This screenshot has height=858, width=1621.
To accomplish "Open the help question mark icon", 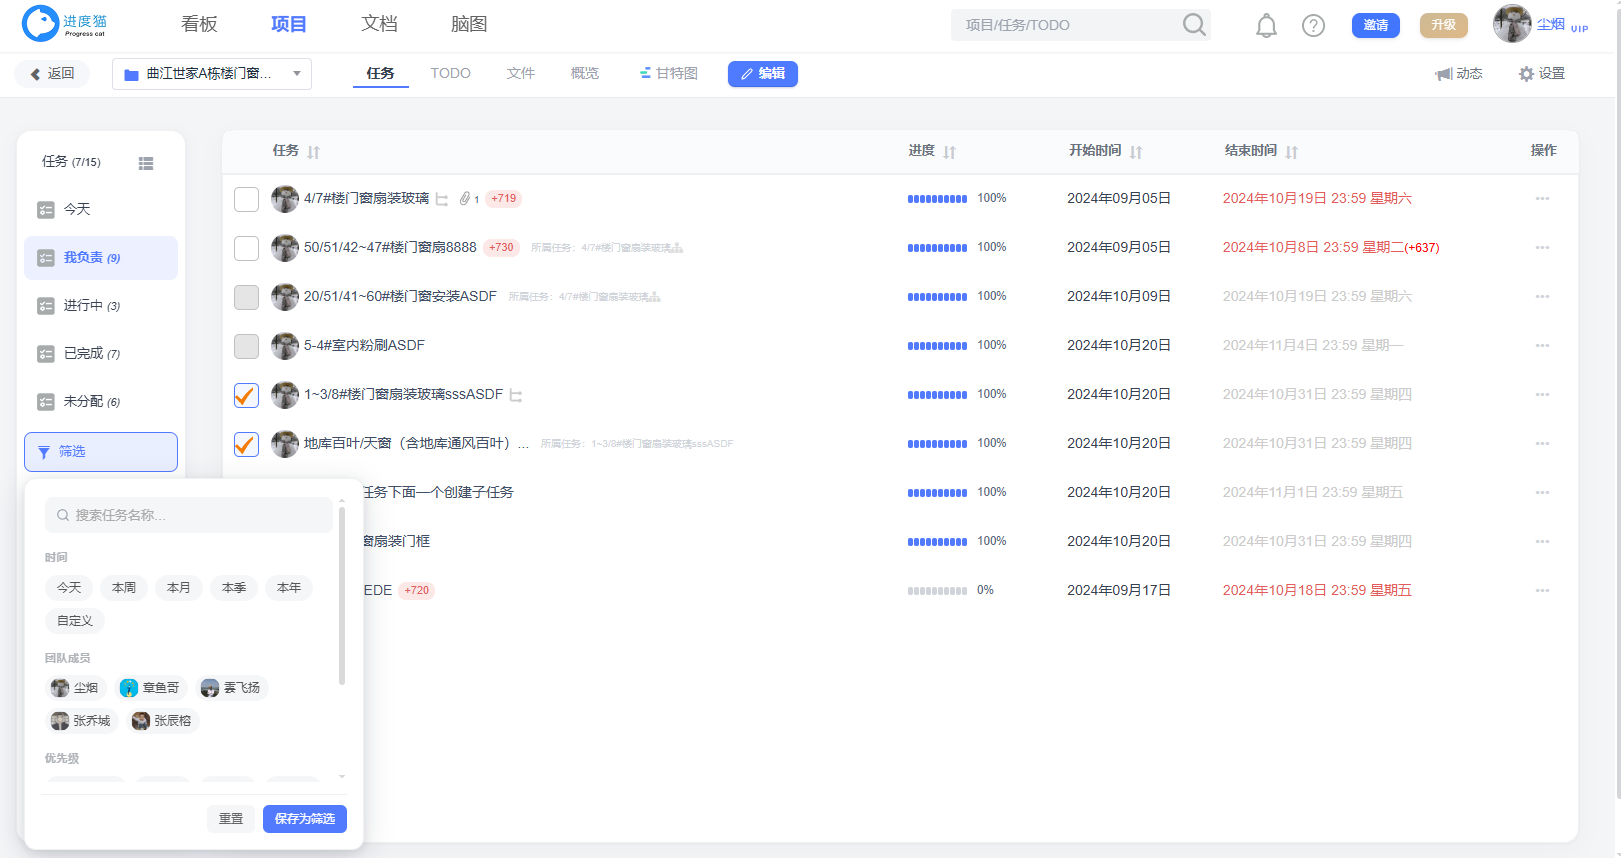I will (x=1313, y=26).
